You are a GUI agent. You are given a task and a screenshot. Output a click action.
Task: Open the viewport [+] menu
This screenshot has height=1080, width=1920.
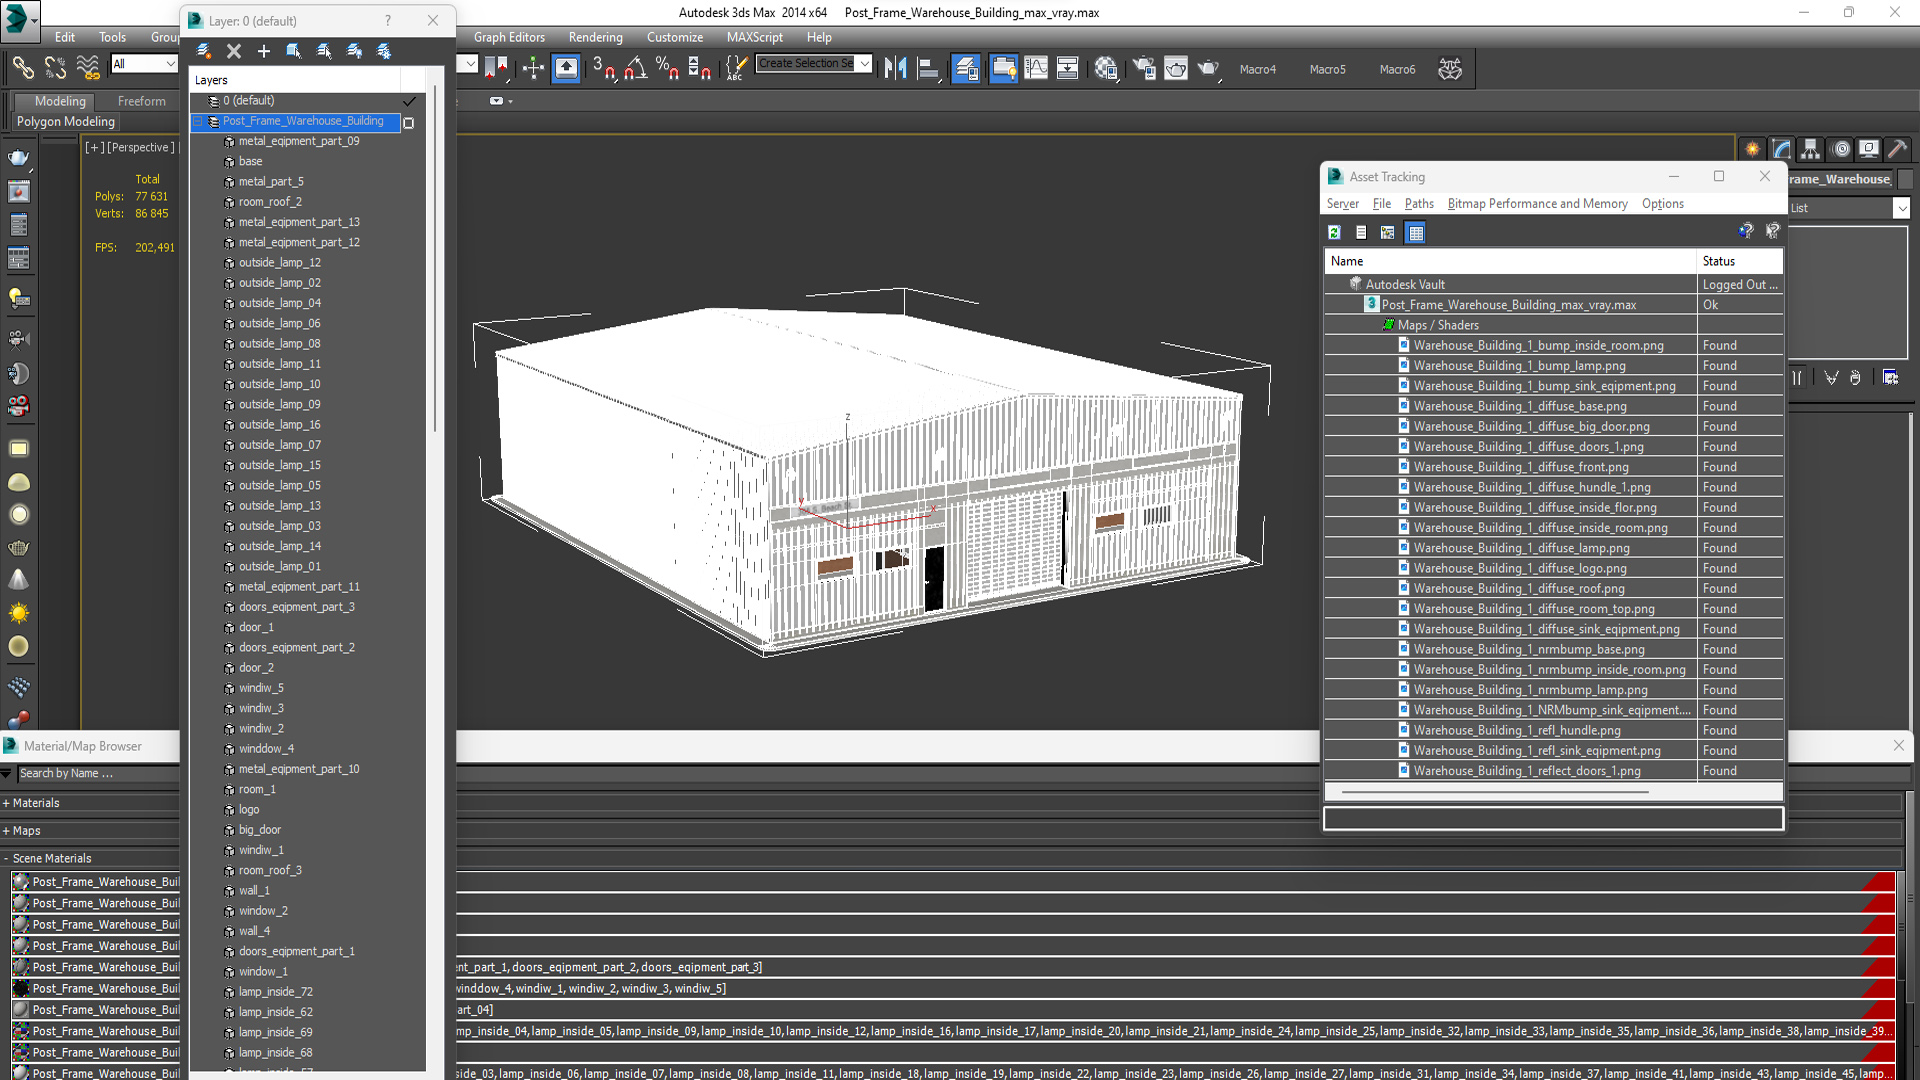click(x=94, y=147)
